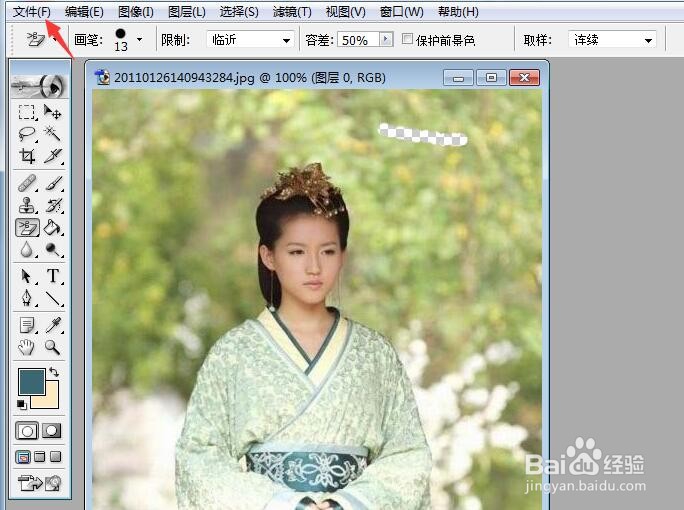Open the 选择(S) menu

coord(239,12)
